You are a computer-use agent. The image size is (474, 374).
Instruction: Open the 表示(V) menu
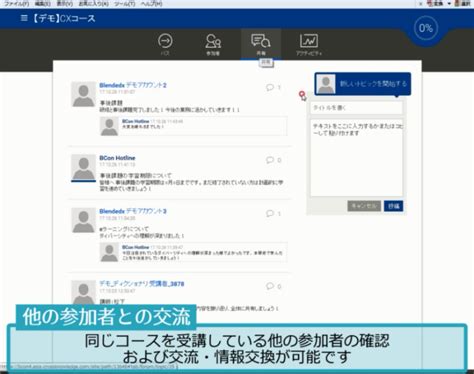[x=64, y=4]
